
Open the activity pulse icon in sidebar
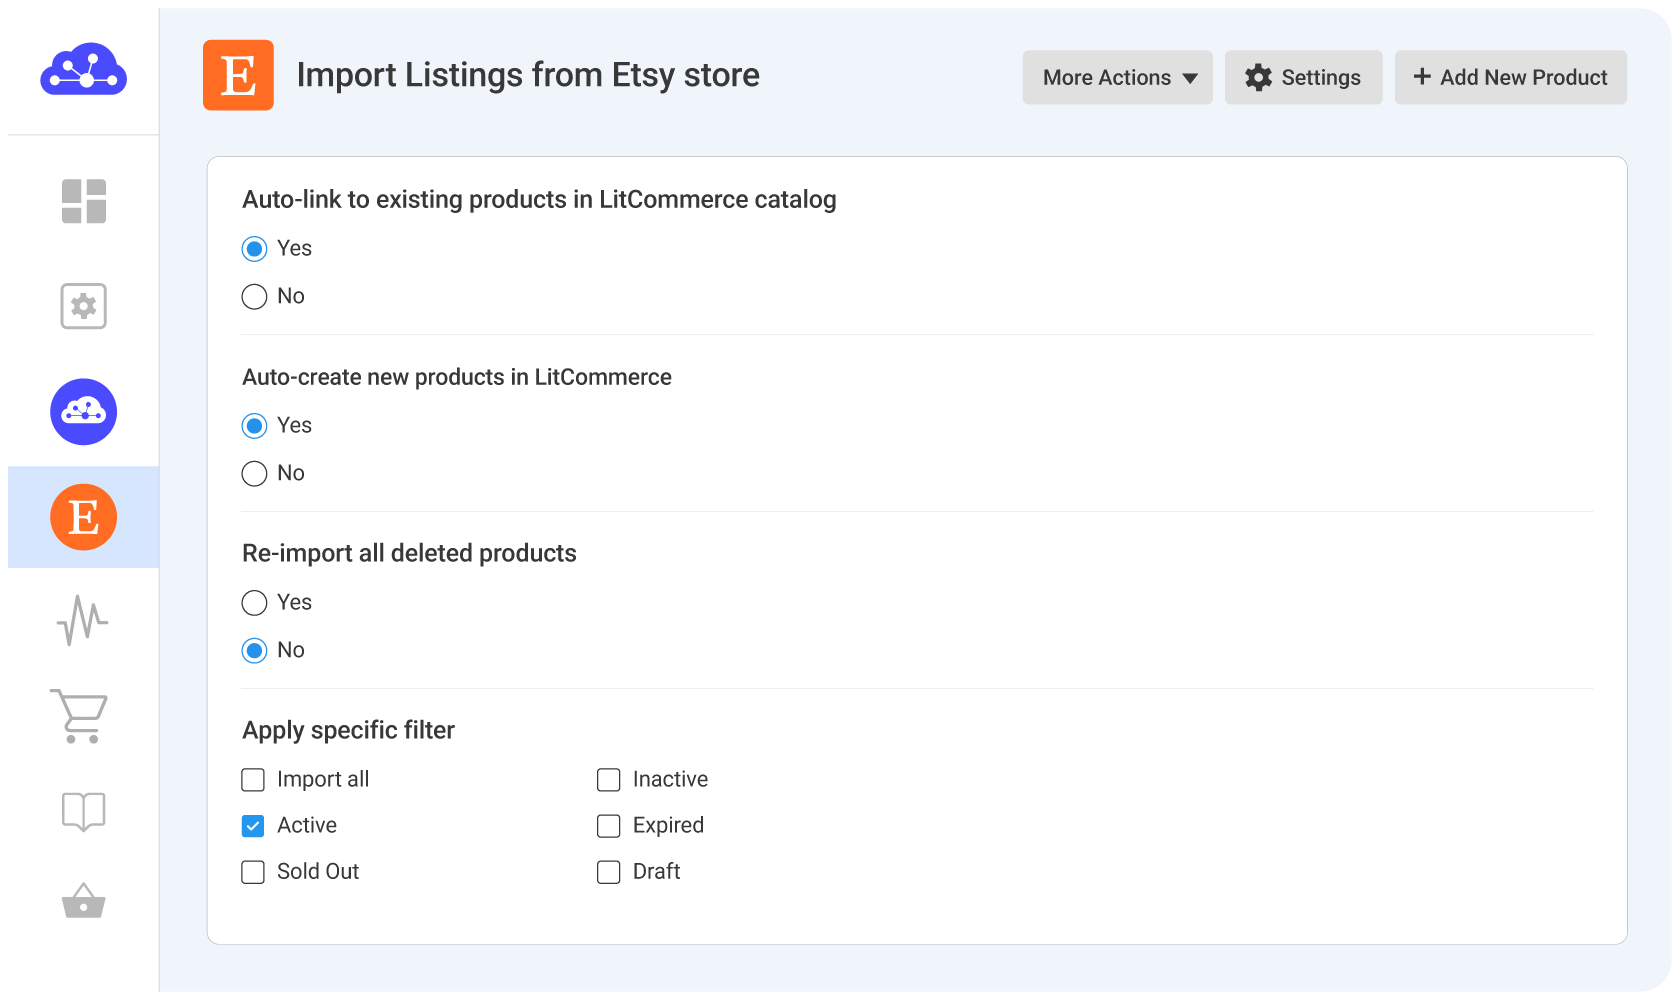(83, 621)
